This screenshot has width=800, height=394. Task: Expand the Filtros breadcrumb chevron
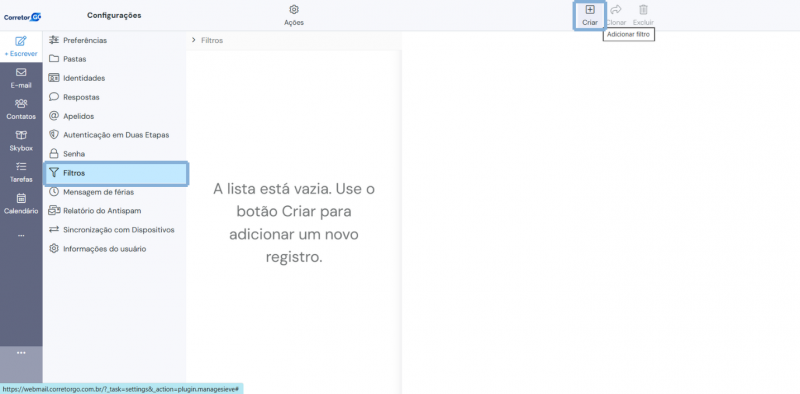(x=194, y=40)
